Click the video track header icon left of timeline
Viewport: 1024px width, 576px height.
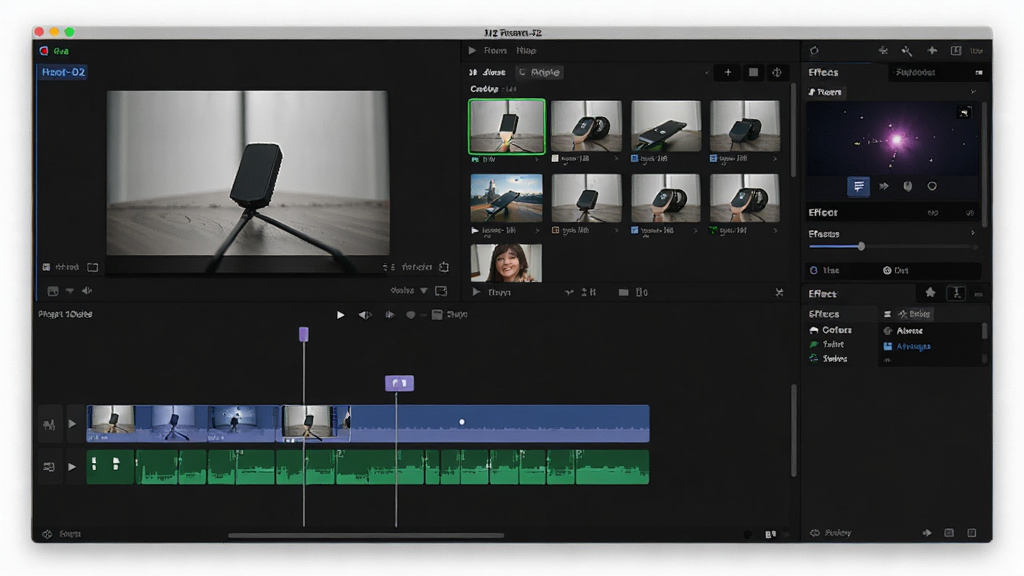(49, 424)
